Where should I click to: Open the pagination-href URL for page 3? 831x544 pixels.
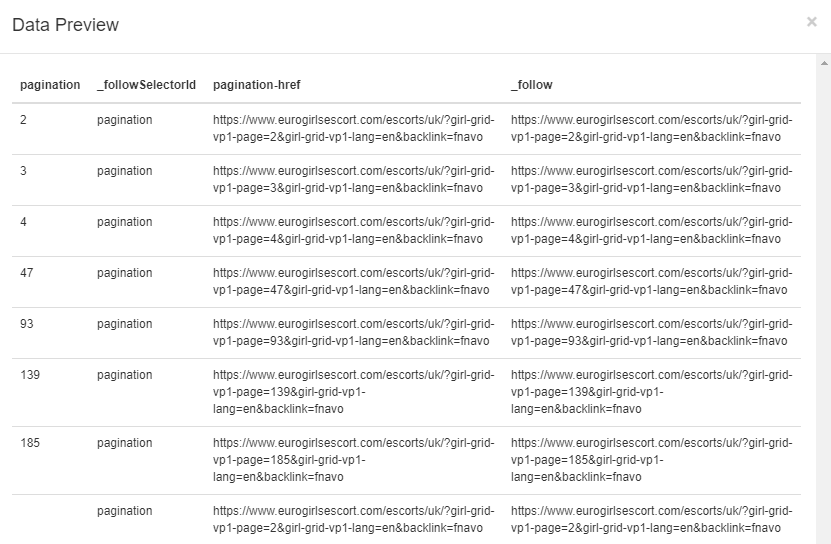353,179
